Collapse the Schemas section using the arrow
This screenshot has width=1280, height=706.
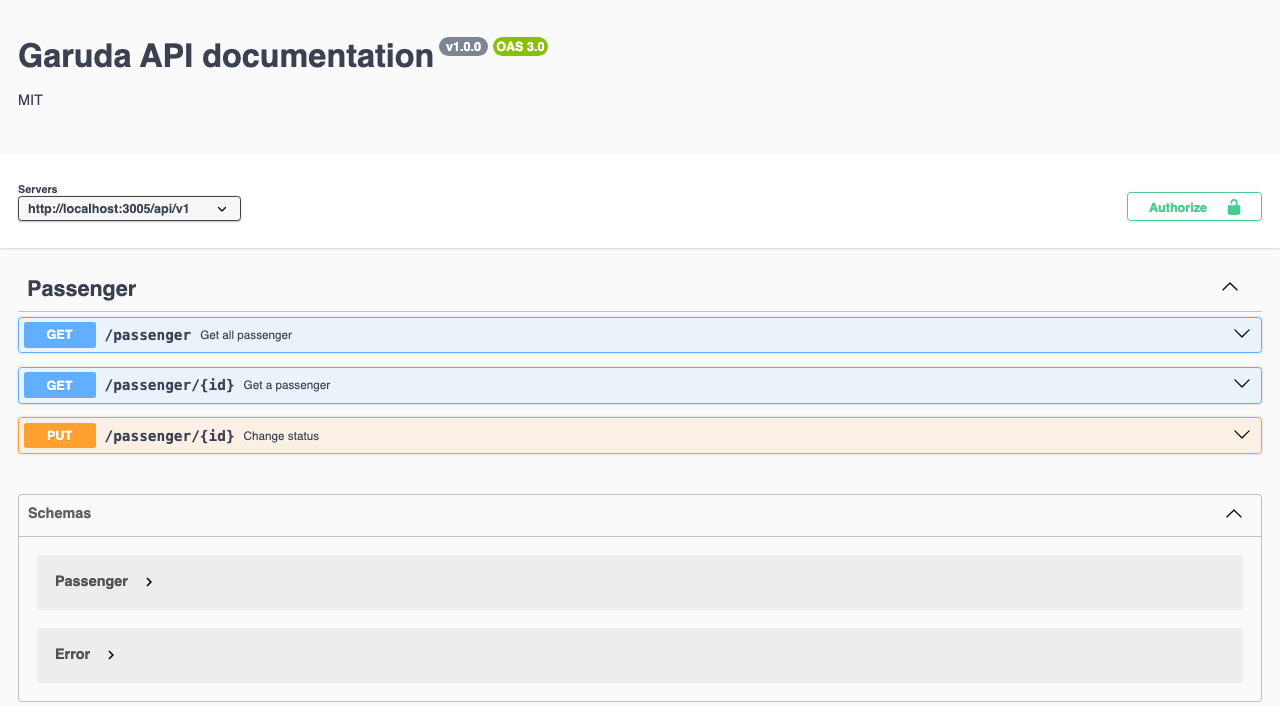click(x=1234, y=513)
